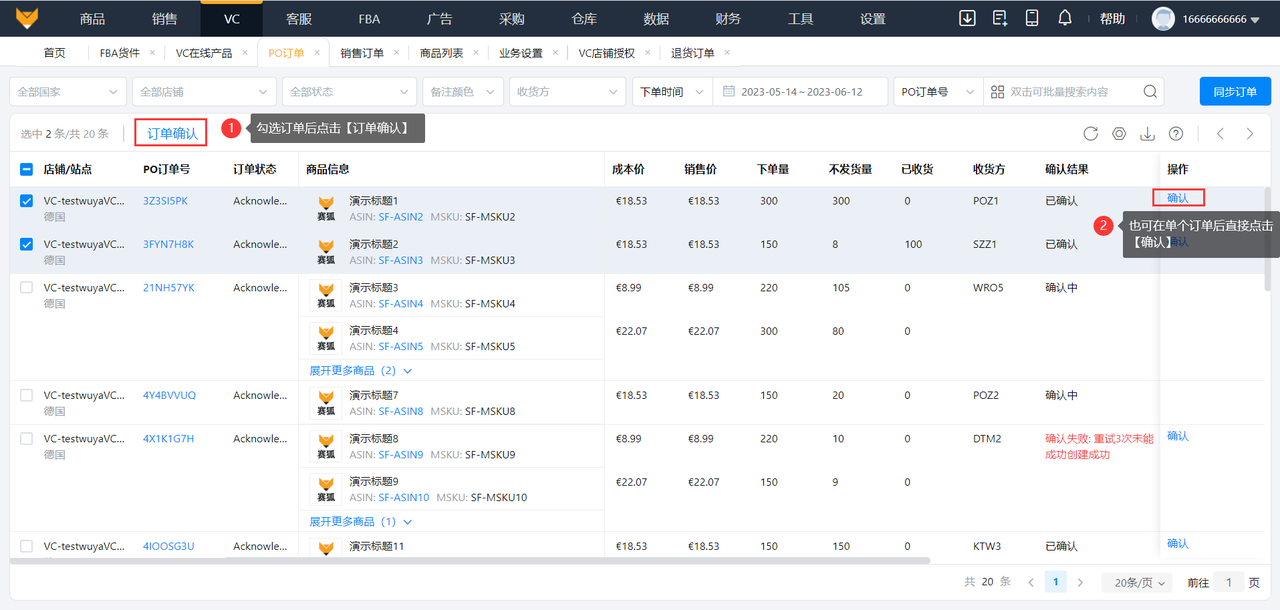This screenshot has height=610, width=1280.
Task: Close the 商品列表 tab
Action: point(475,53)
